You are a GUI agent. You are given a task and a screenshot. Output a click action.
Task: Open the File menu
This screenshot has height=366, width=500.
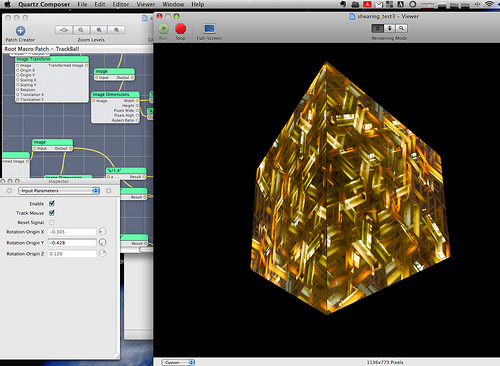(x=82, y=4)
